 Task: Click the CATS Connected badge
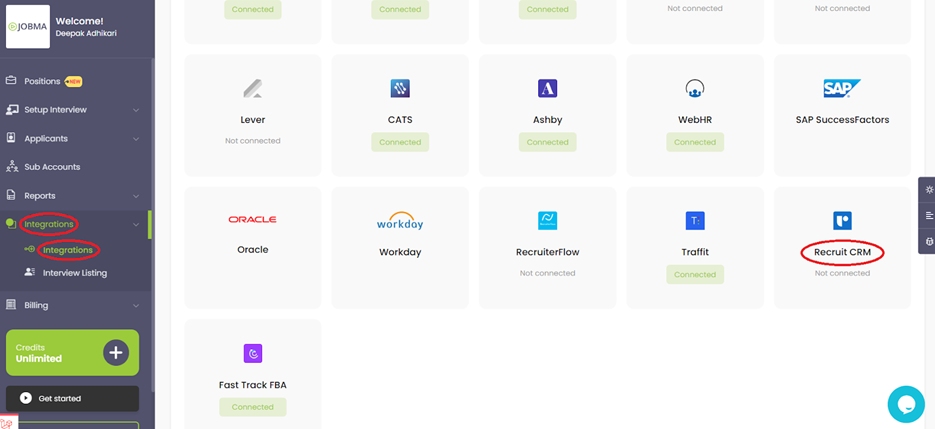pyautogui.click(x=400, y=142)
